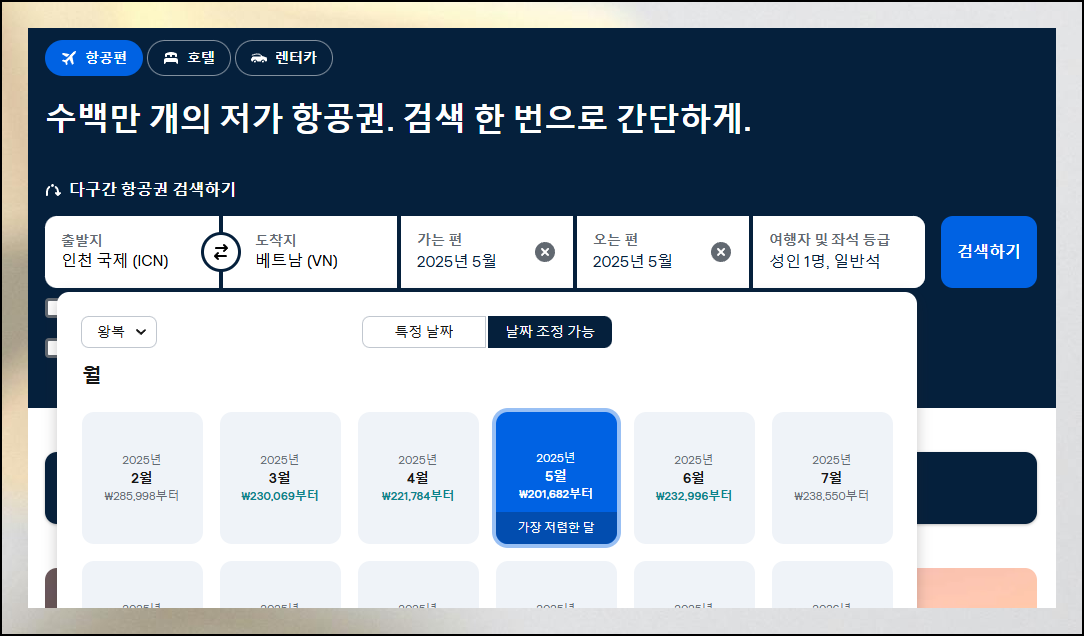
Task: Select the 항공편 flights tab
Action: point(94,58)
